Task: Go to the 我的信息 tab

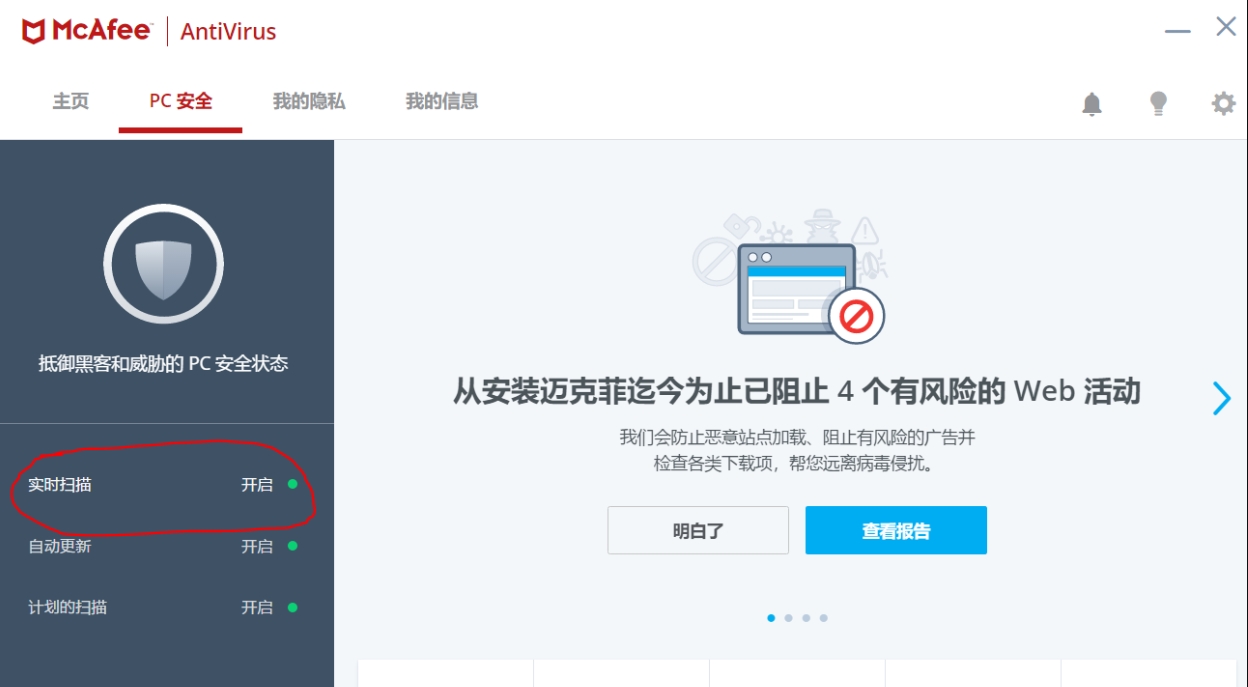Action: (x=441, y=101)
